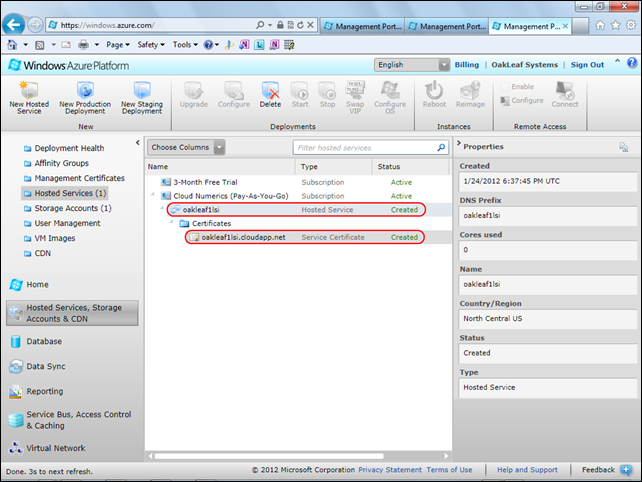Open the Virtual Network section

[x=47, y=448]
